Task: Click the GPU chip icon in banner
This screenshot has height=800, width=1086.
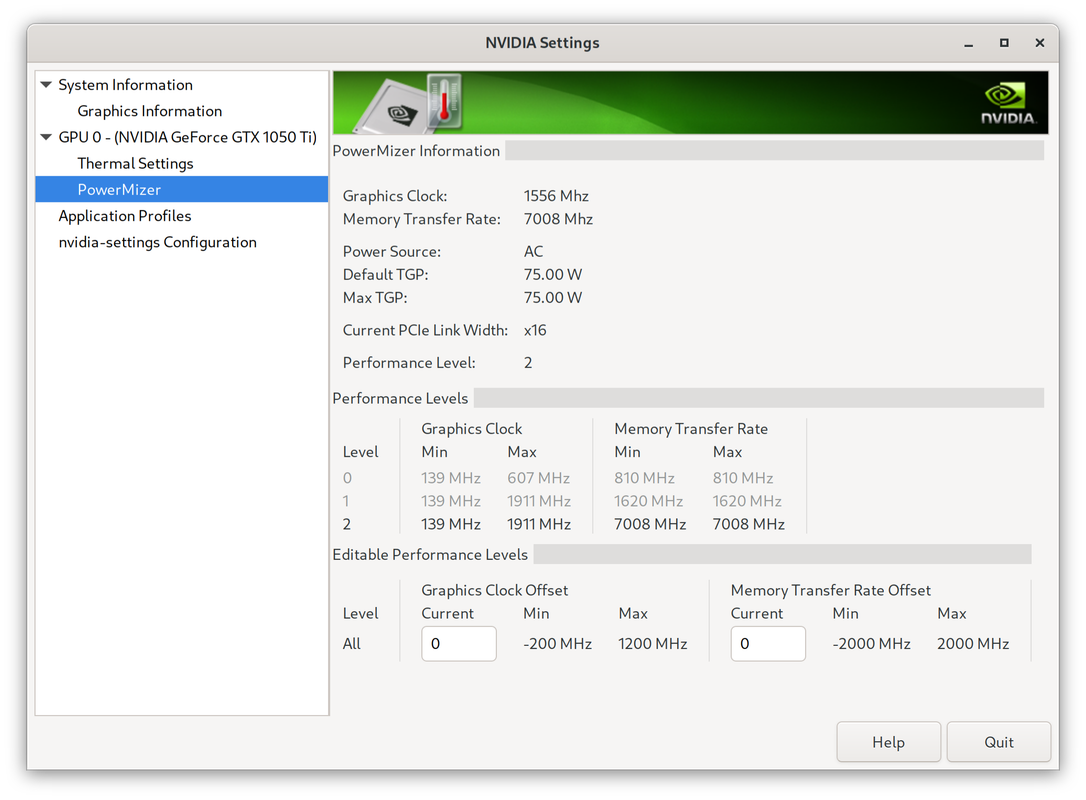Action: (393, 109)
